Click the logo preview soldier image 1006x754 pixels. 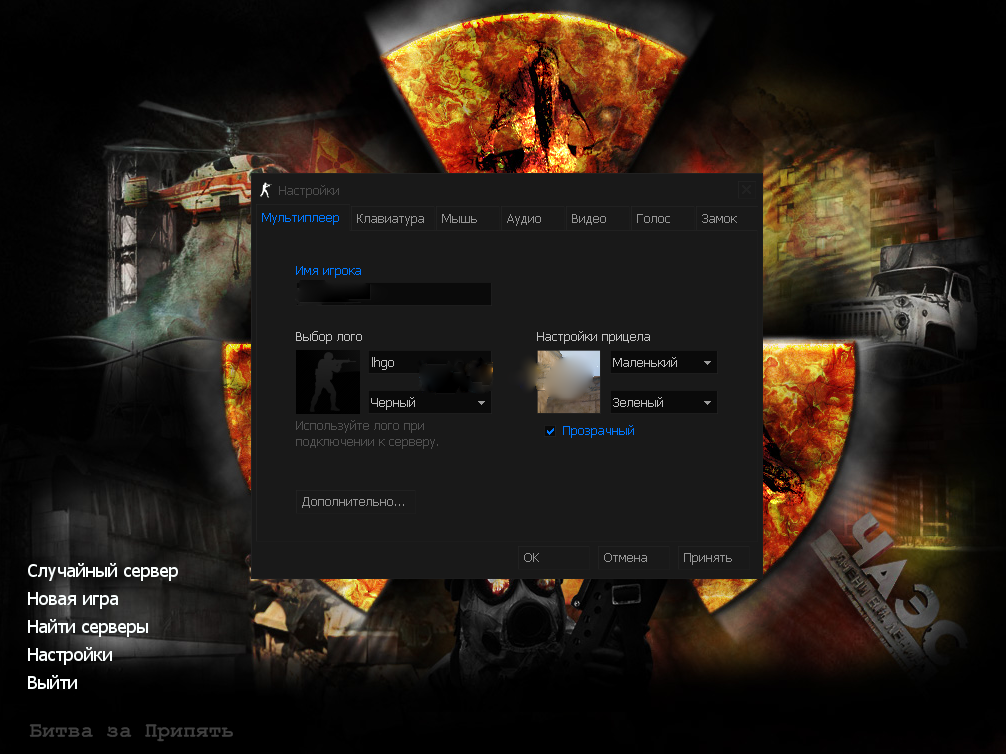(x=328, y=382)
